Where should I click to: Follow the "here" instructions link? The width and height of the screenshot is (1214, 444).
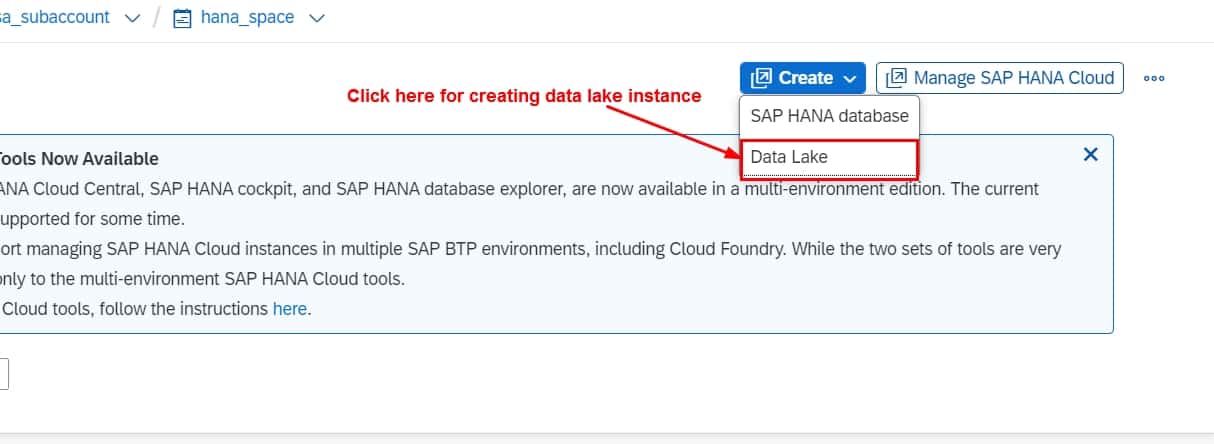click(x=290, y=309)
